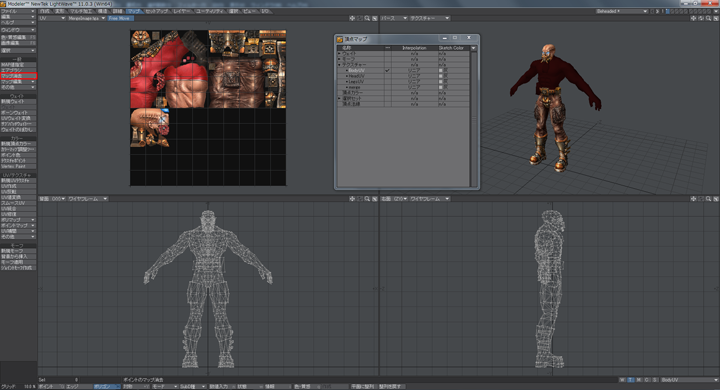
Task: Open ウィンドウ menu
Action: point(18,30)
